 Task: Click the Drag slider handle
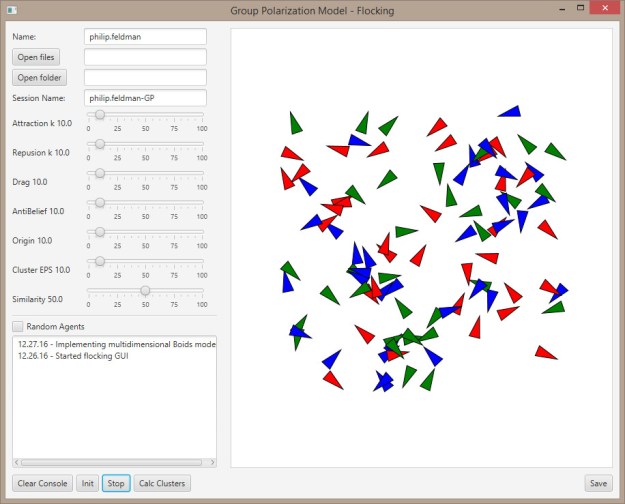click(x=100, y=173)
